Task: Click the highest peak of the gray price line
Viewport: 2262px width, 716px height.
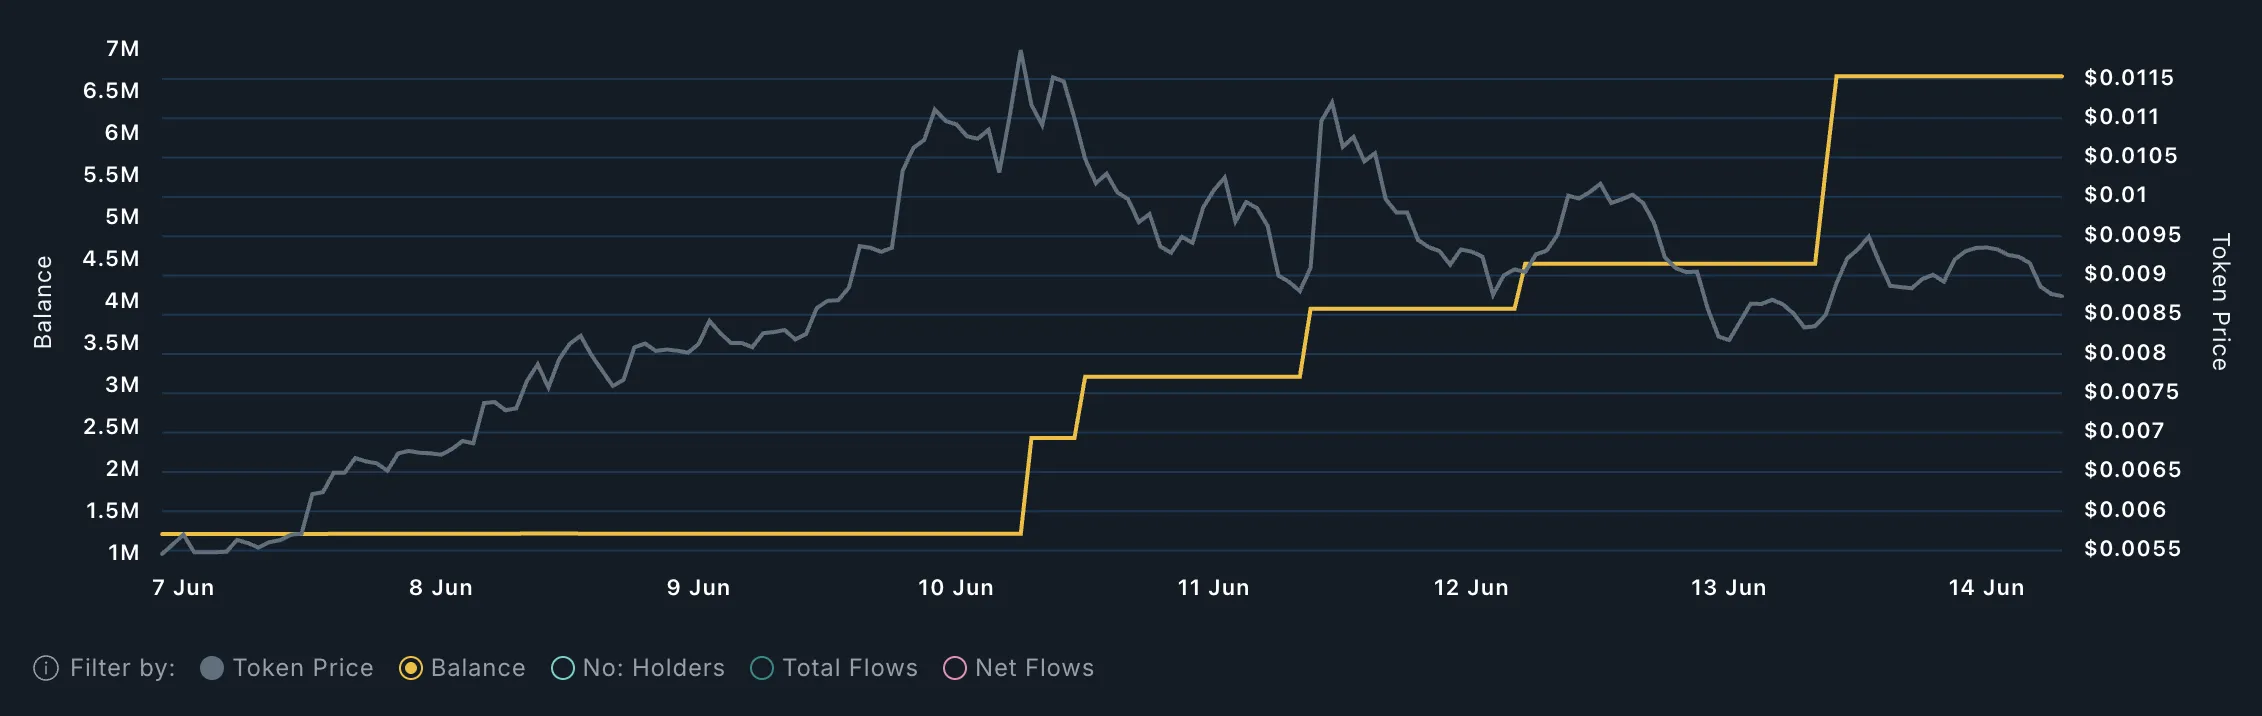Action: (x=1020, y=52)
